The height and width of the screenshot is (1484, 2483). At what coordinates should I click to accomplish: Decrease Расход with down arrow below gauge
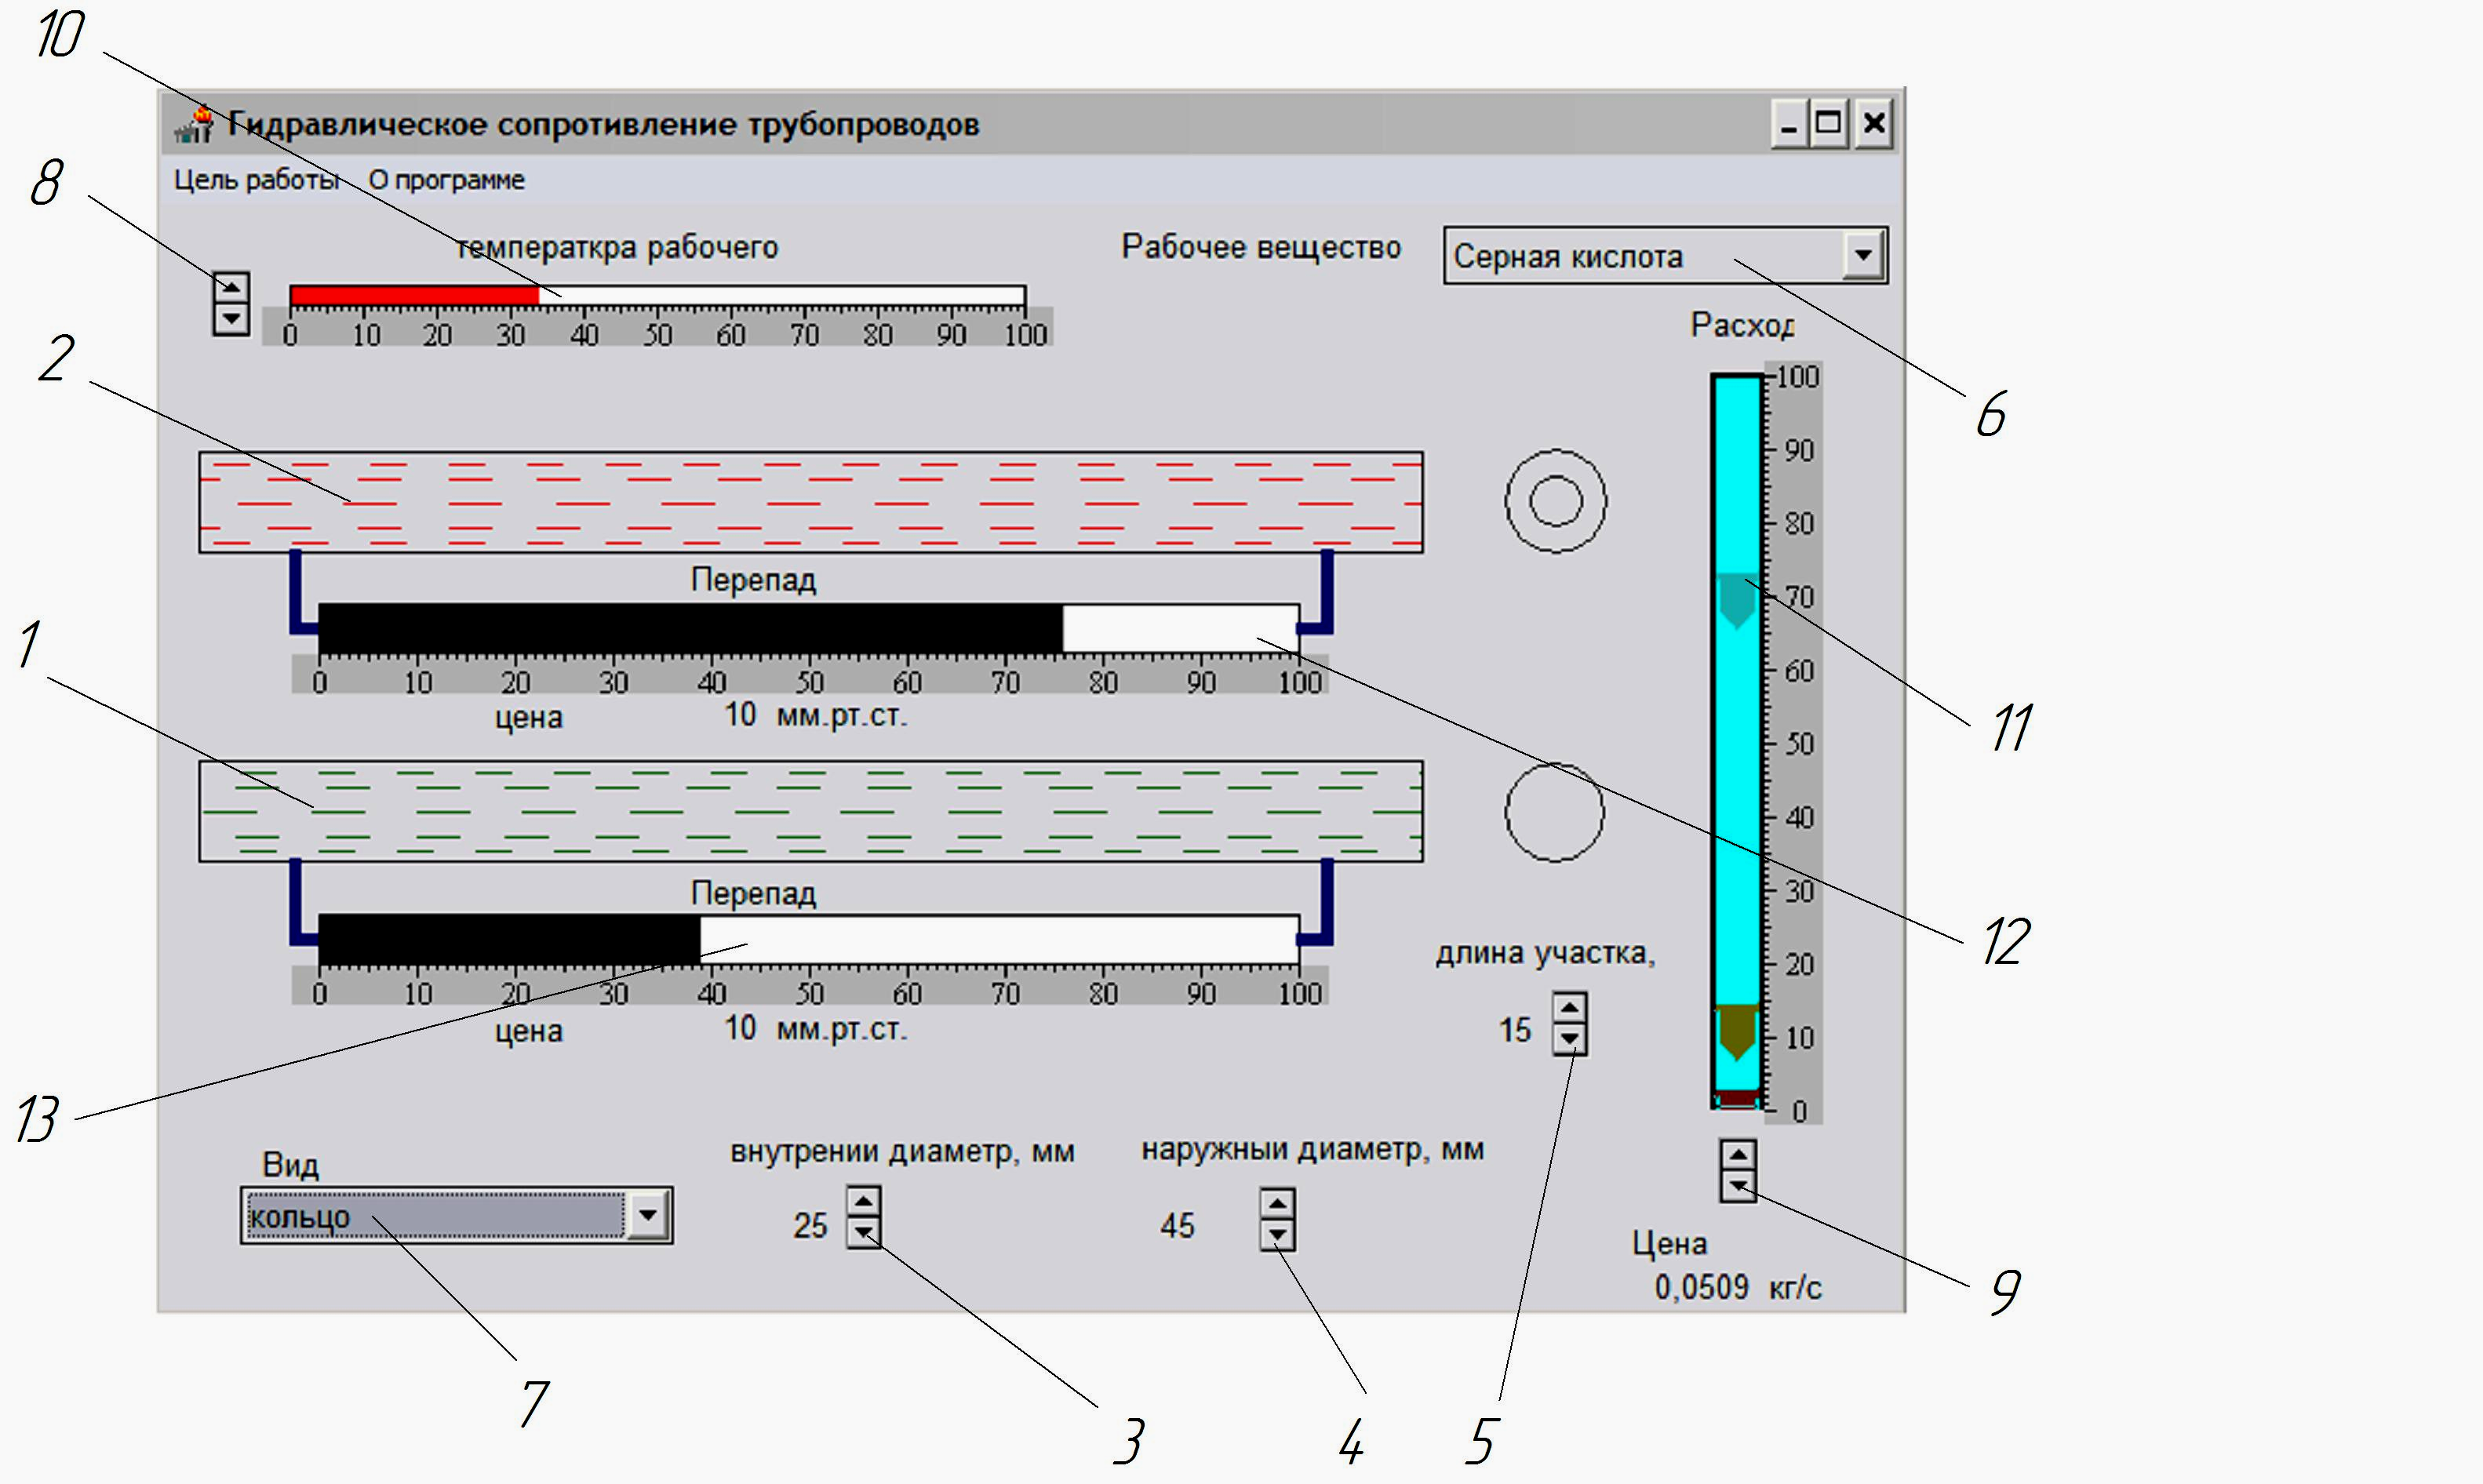point(1739,1186)
